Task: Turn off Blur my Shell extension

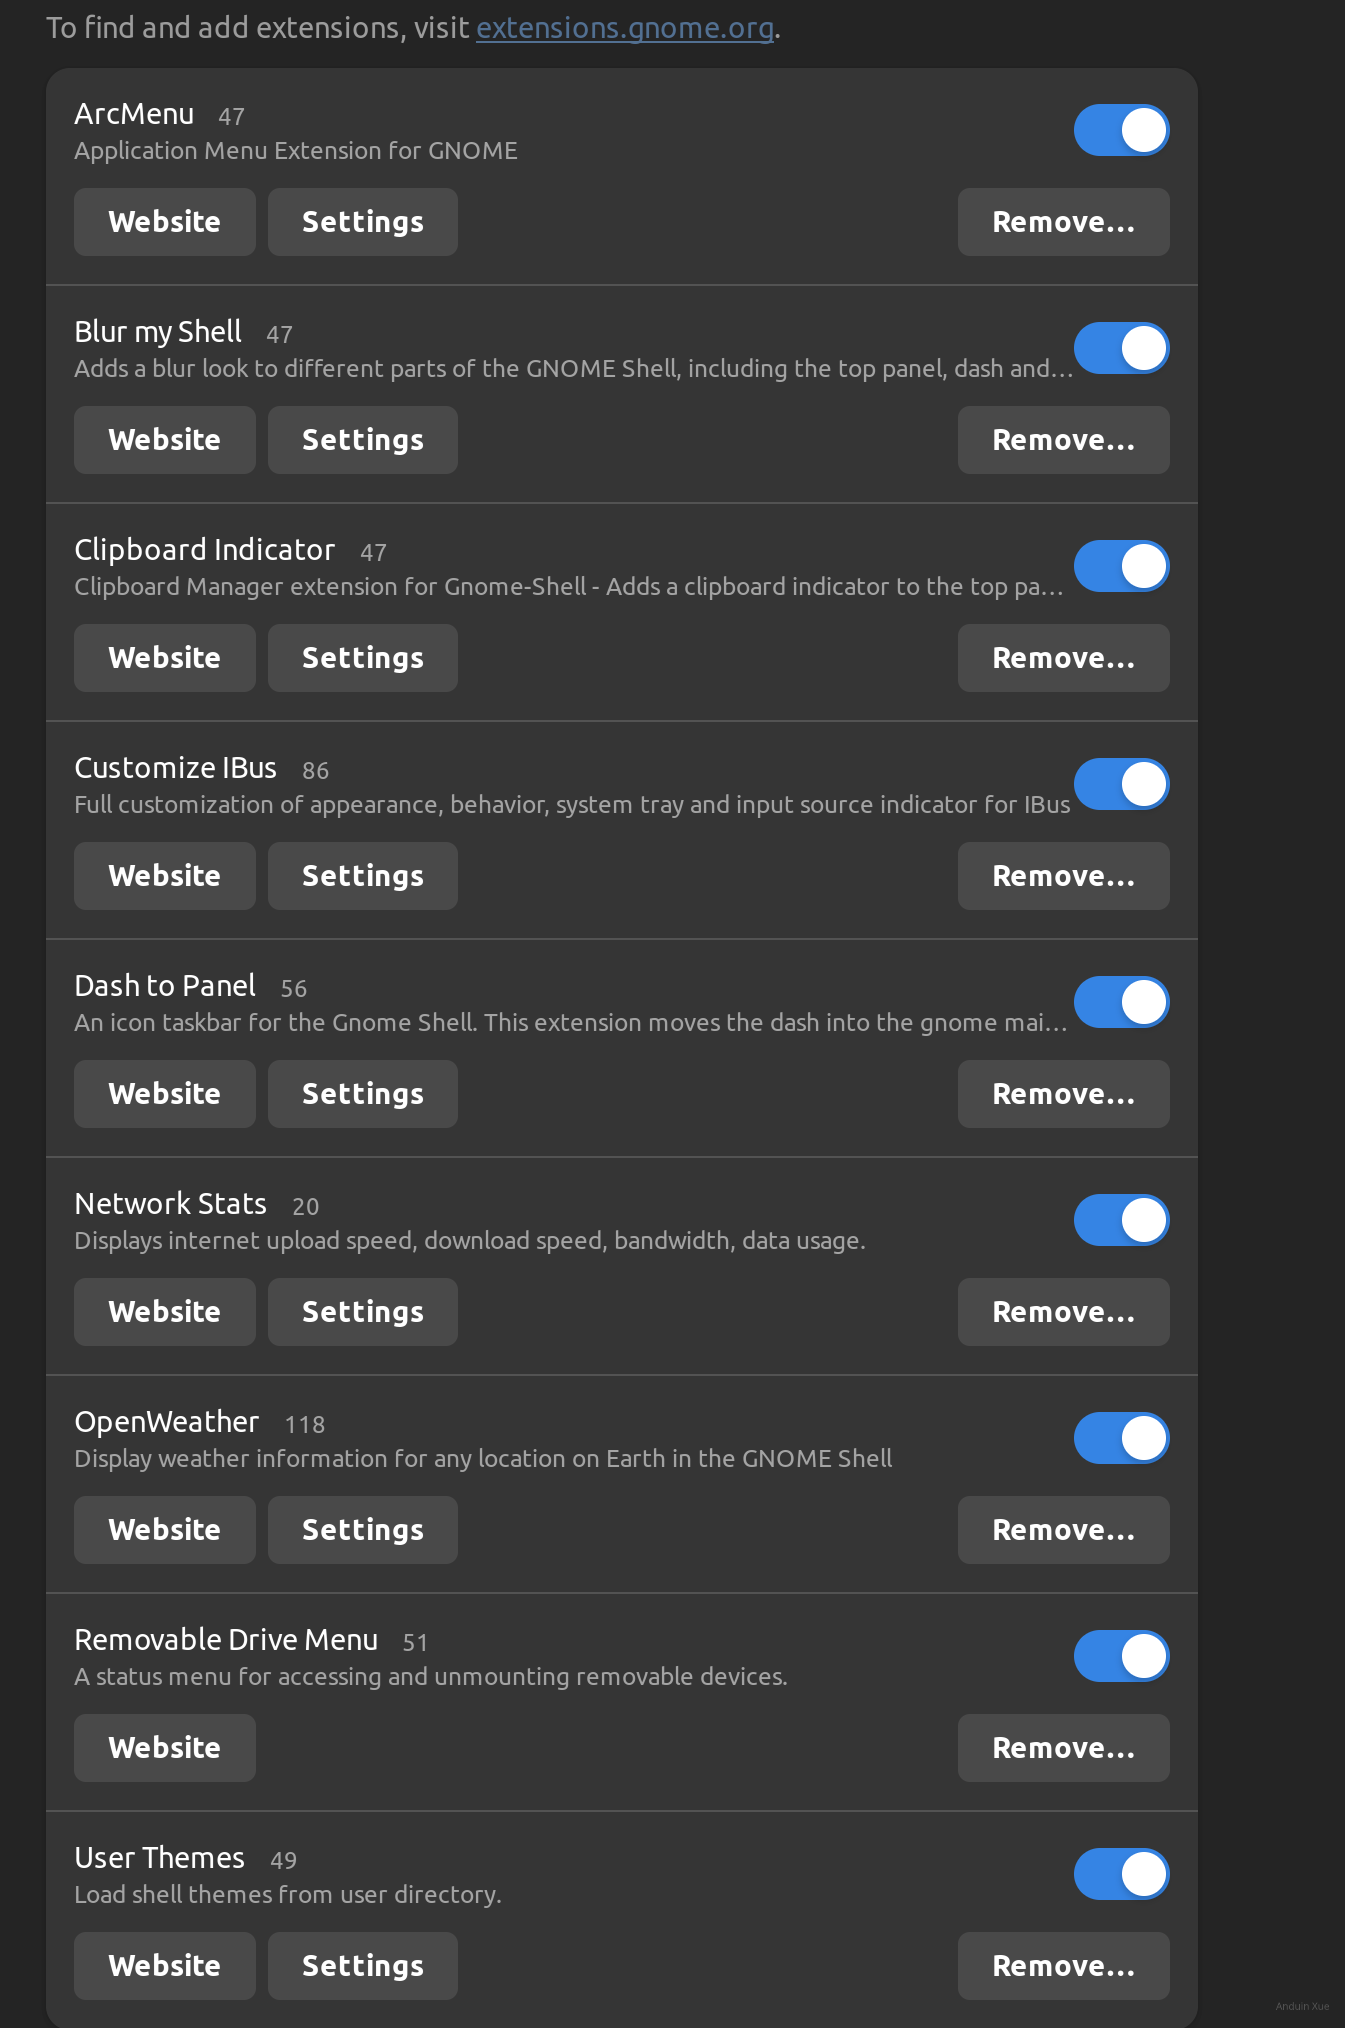Action: [1121, 348]
